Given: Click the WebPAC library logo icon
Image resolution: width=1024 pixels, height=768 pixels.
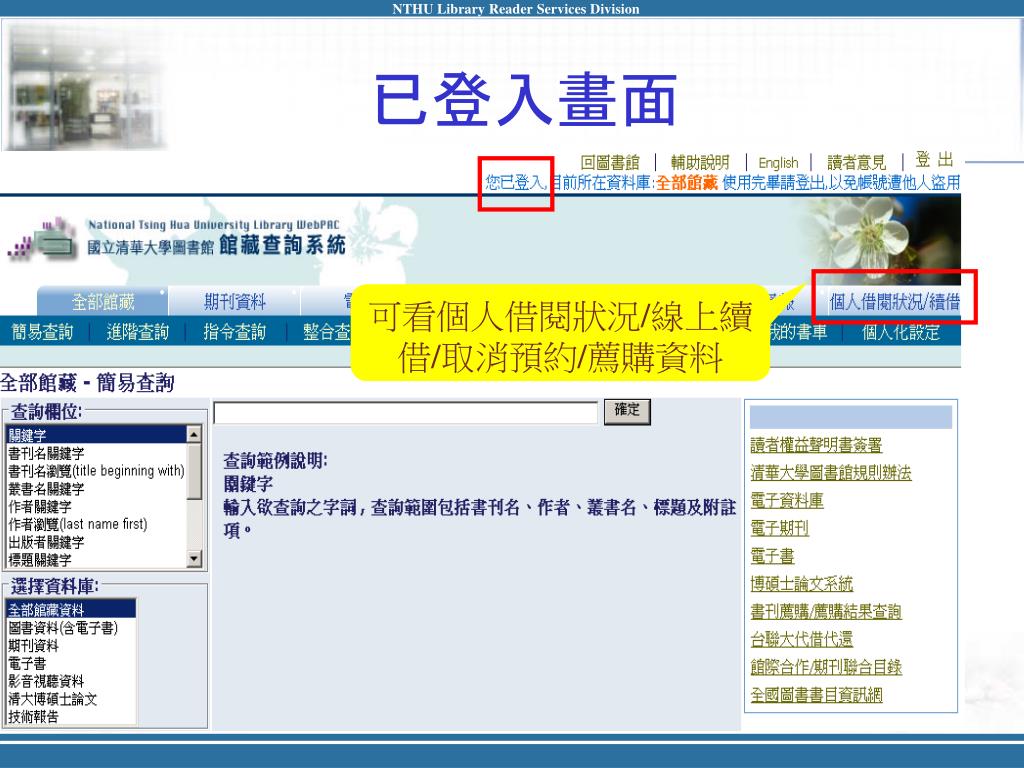Looking at the screenshot, I should tap(43, 240).
